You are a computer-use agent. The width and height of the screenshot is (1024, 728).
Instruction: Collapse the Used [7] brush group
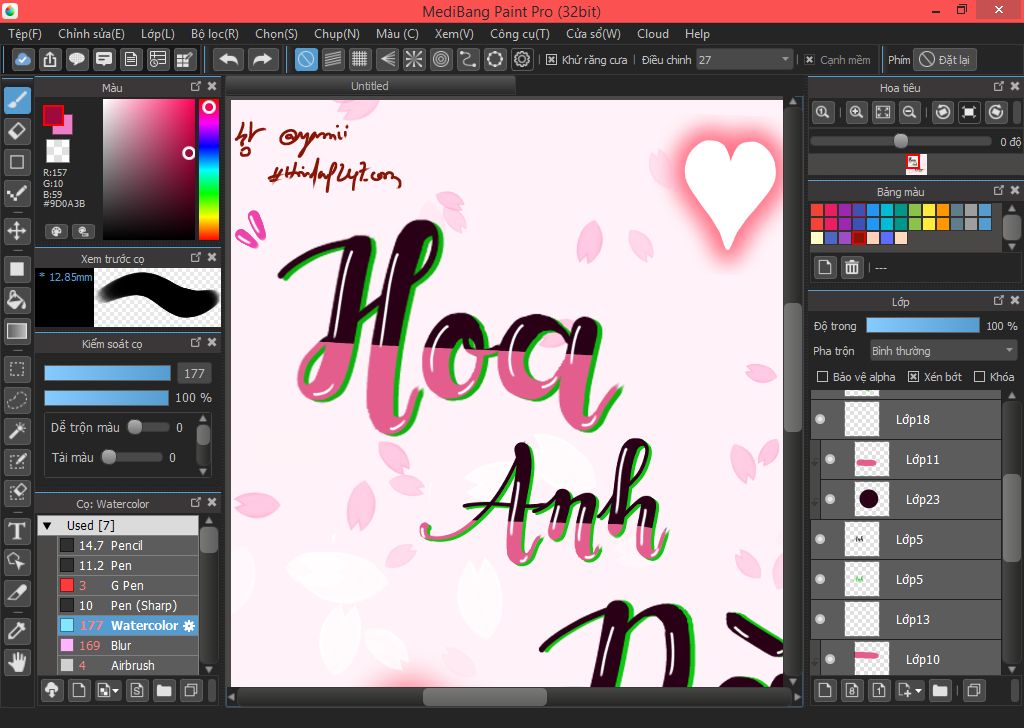click(x=47, y=525)
